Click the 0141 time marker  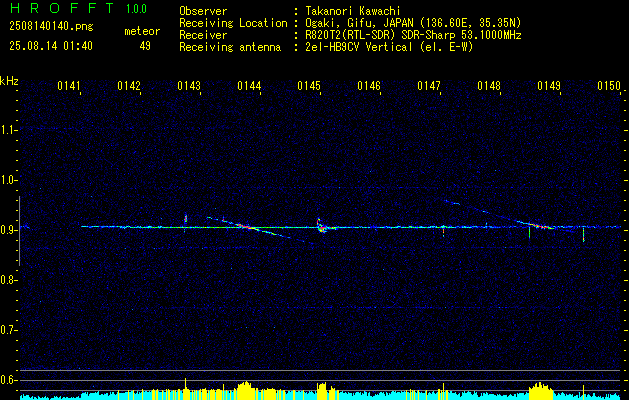(x=69, y=86)
